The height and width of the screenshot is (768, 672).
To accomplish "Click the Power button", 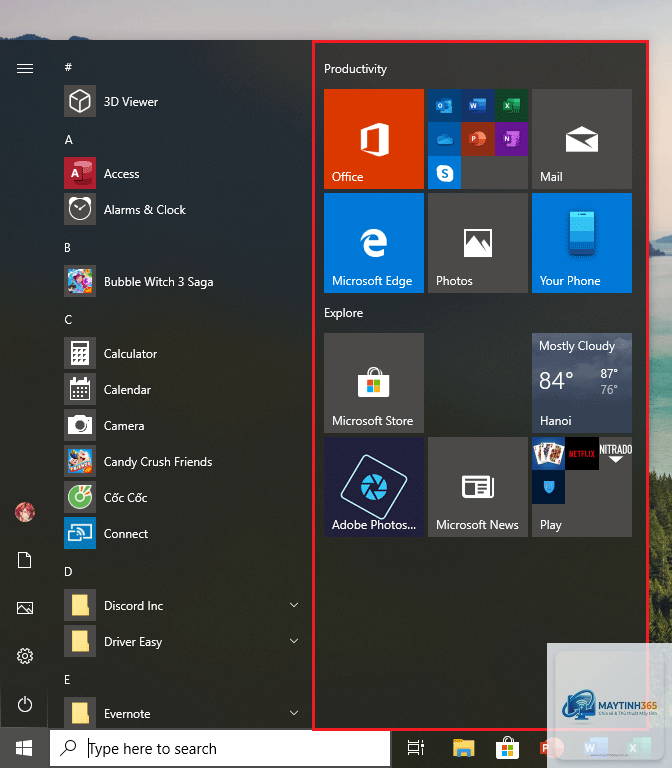I will [x=25, y=704].
